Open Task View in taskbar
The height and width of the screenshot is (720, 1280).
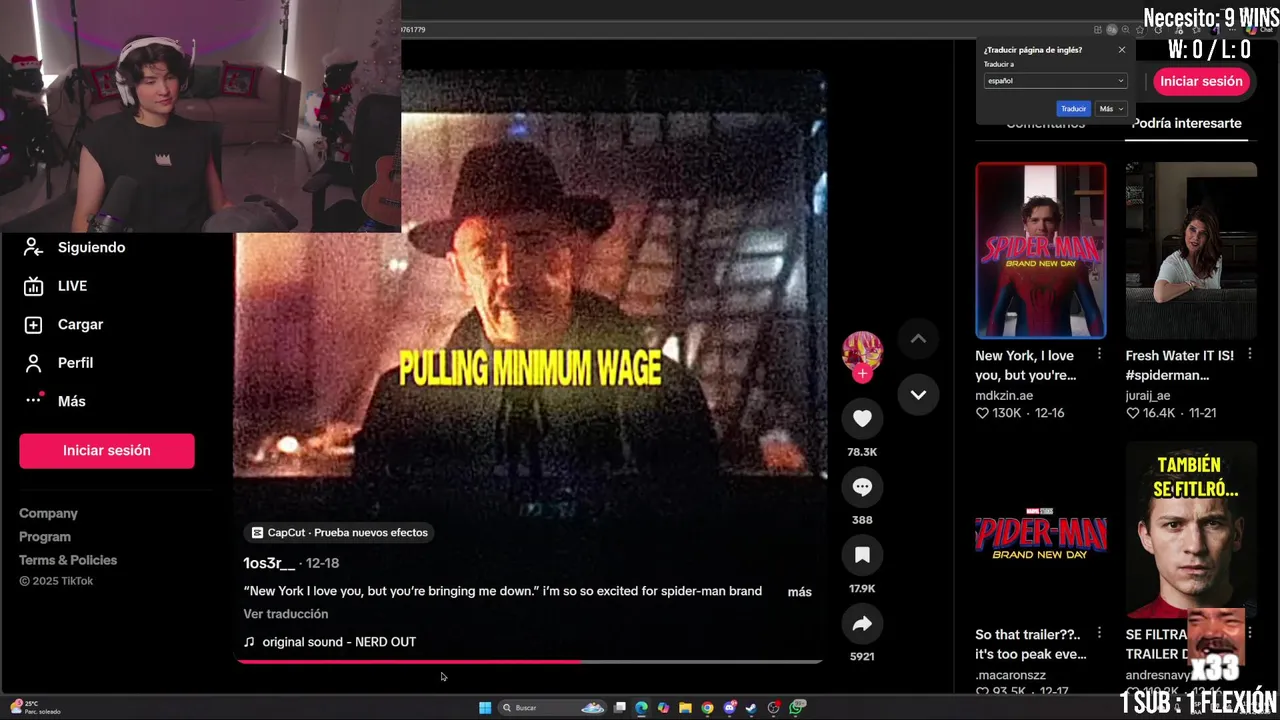coord(620,708)
